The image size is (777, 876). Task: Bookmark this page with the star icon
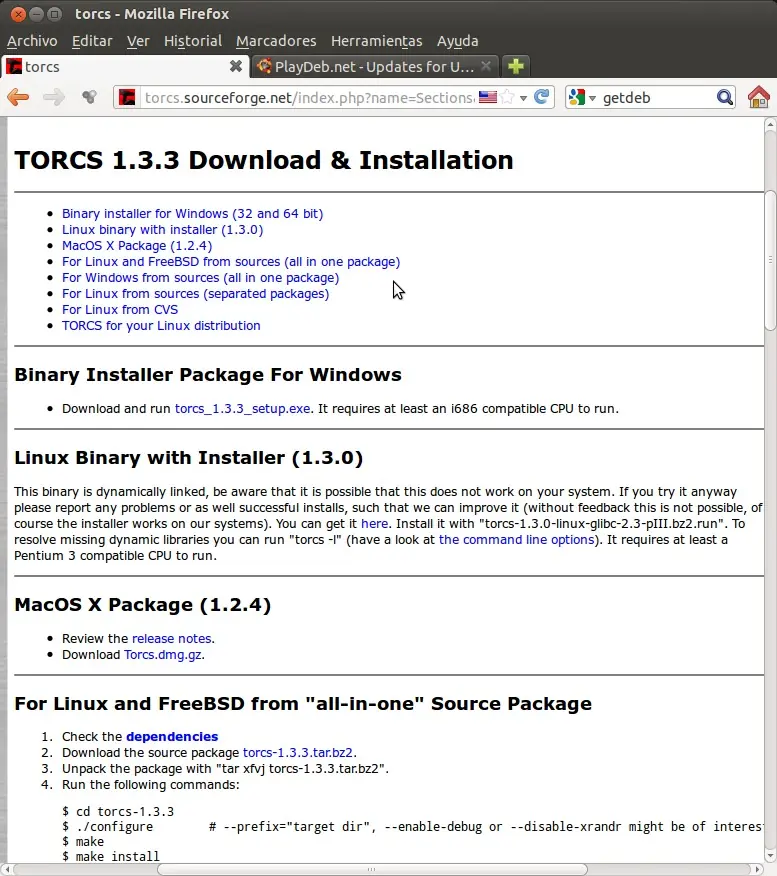tap(507, 97)
